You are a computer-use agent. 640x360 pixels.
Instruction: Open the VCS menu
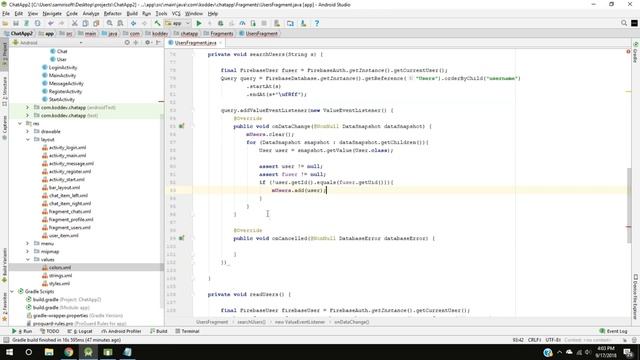176,13
